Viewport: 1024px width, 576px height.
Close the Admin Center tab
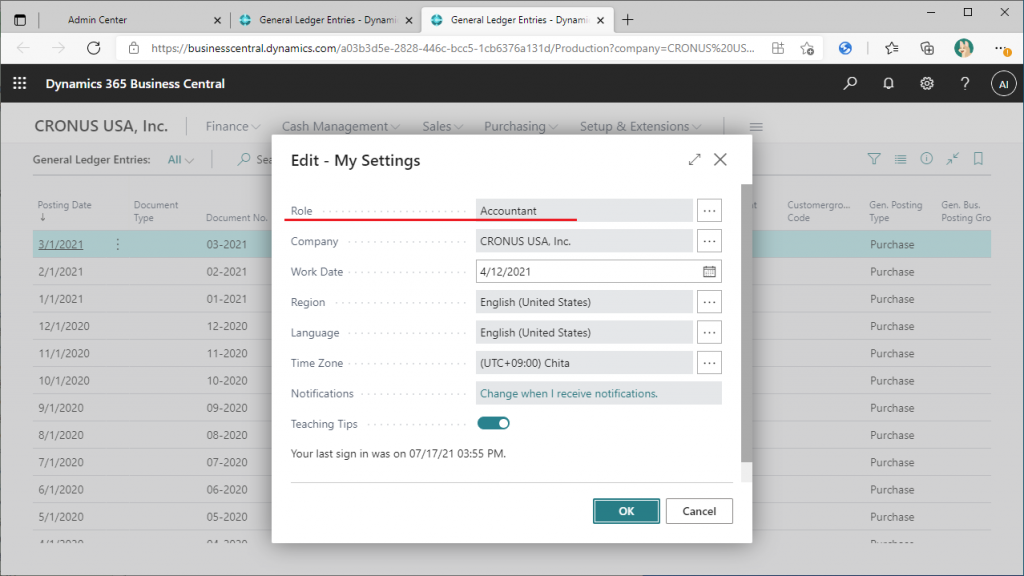click(x=217, y=20)
